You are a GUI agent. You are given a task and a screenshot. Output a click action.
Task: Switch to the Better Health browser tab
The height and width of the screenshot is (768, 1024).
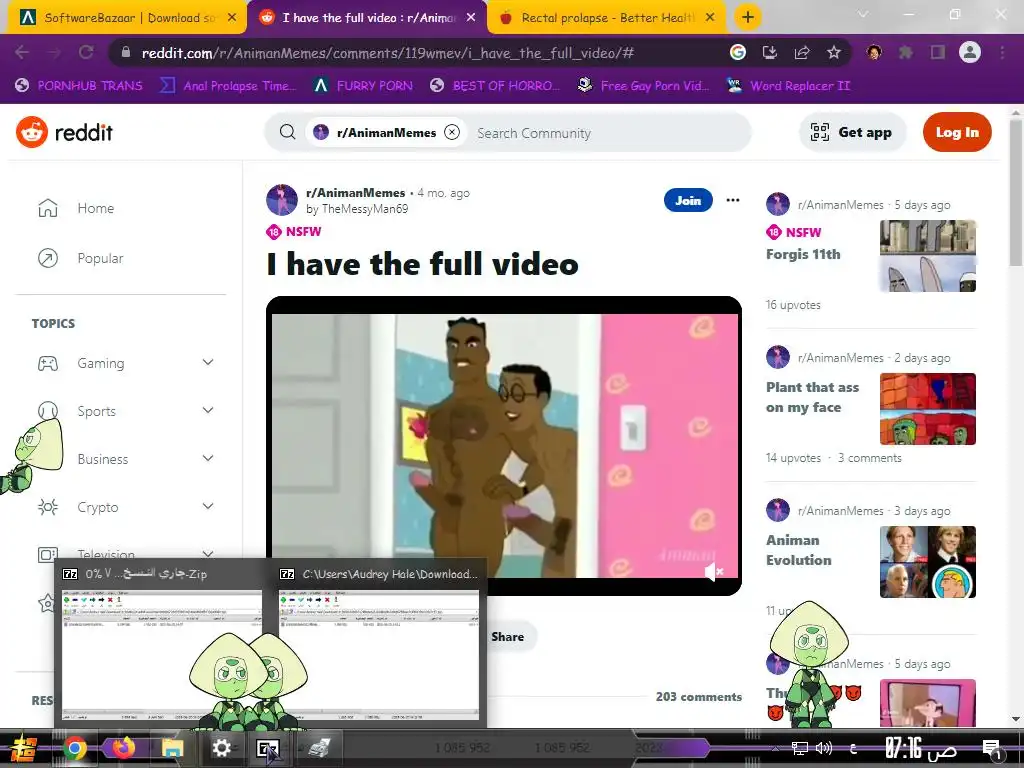pos(607,18)
